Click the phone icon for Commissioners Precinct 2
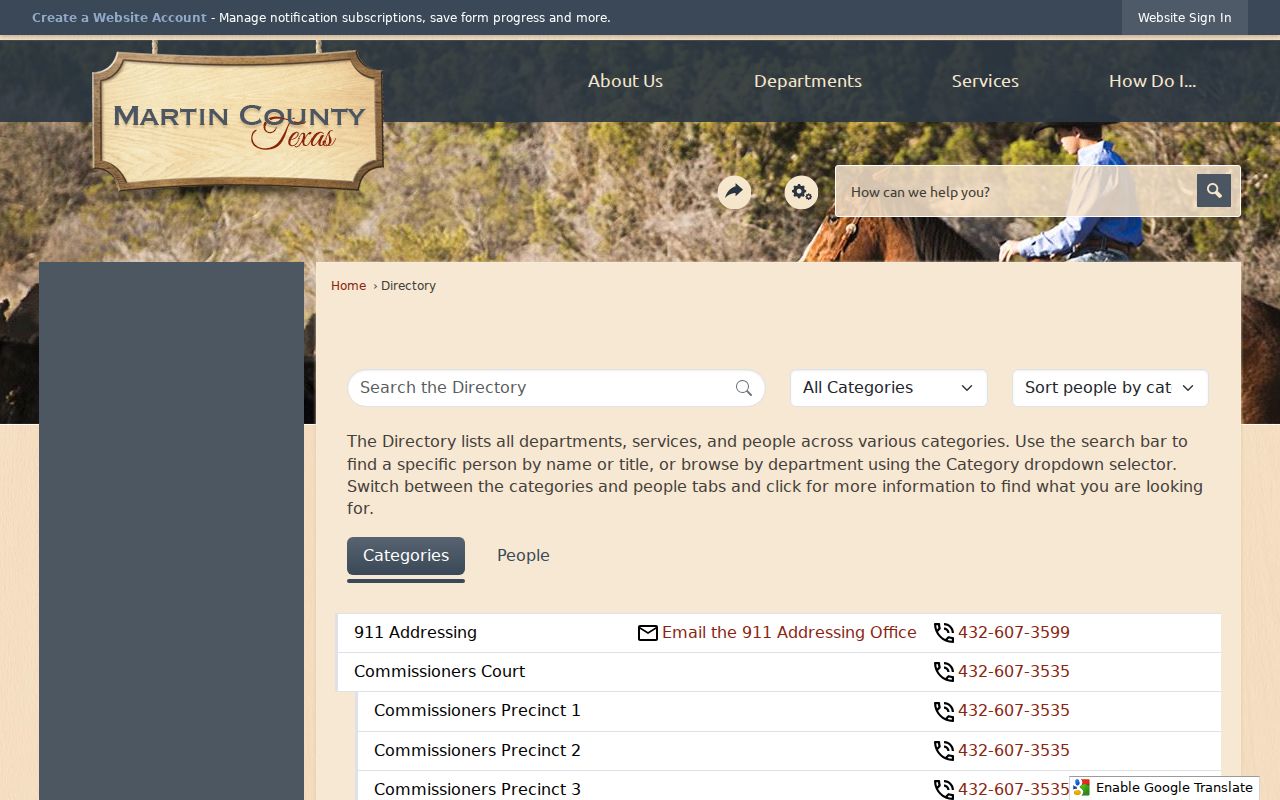This screenshot has height=800, width=1280. point(944,751)
